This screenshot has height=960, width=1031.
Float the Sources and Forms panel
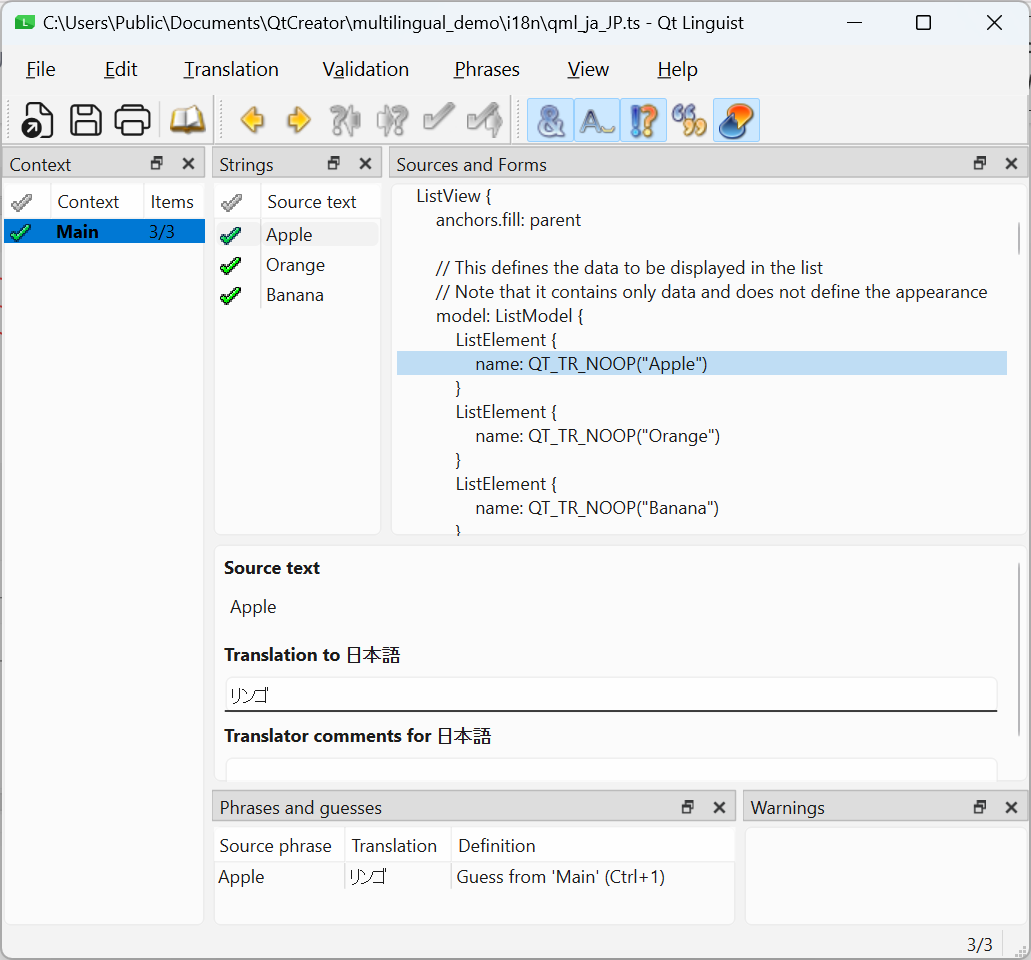click(x=980, y=164)
